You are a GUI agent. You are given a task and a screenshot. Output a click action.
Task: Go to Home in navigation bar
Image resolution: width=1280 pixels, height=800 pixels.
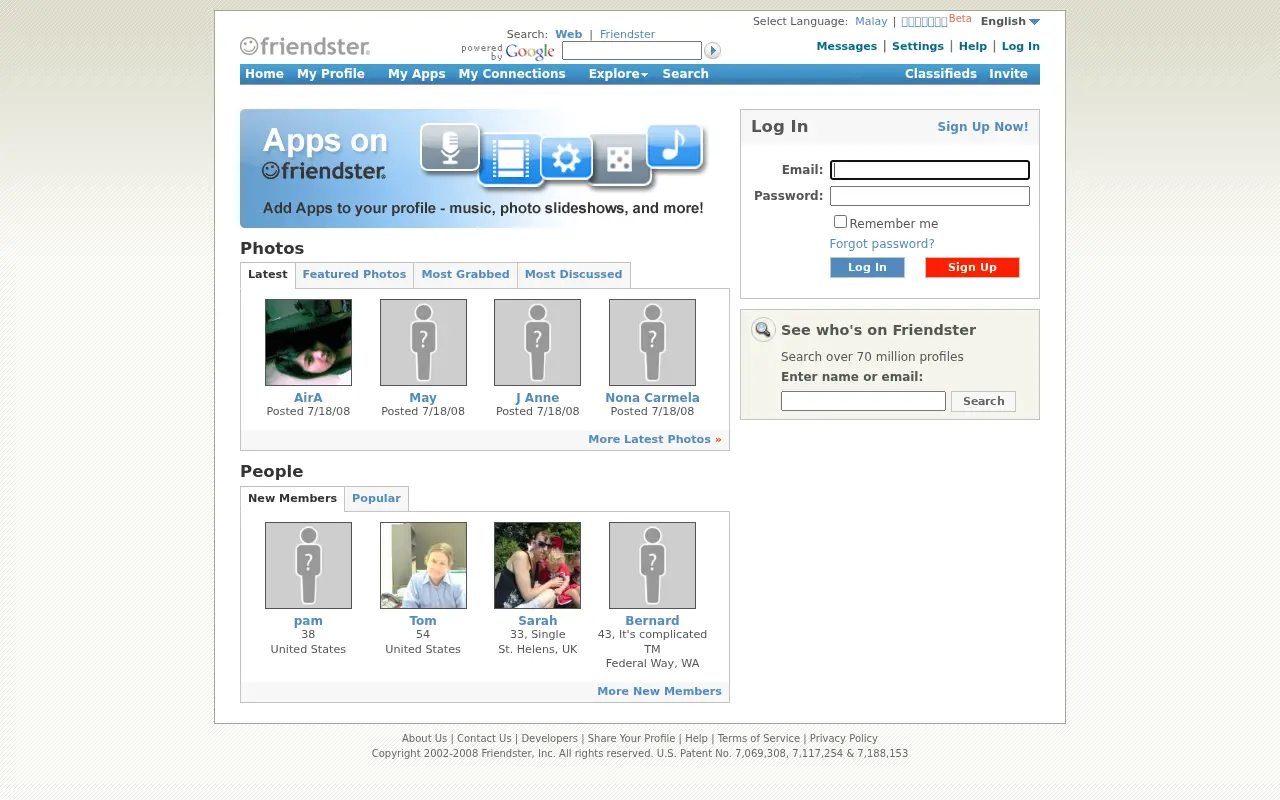[x=264, y=74]
